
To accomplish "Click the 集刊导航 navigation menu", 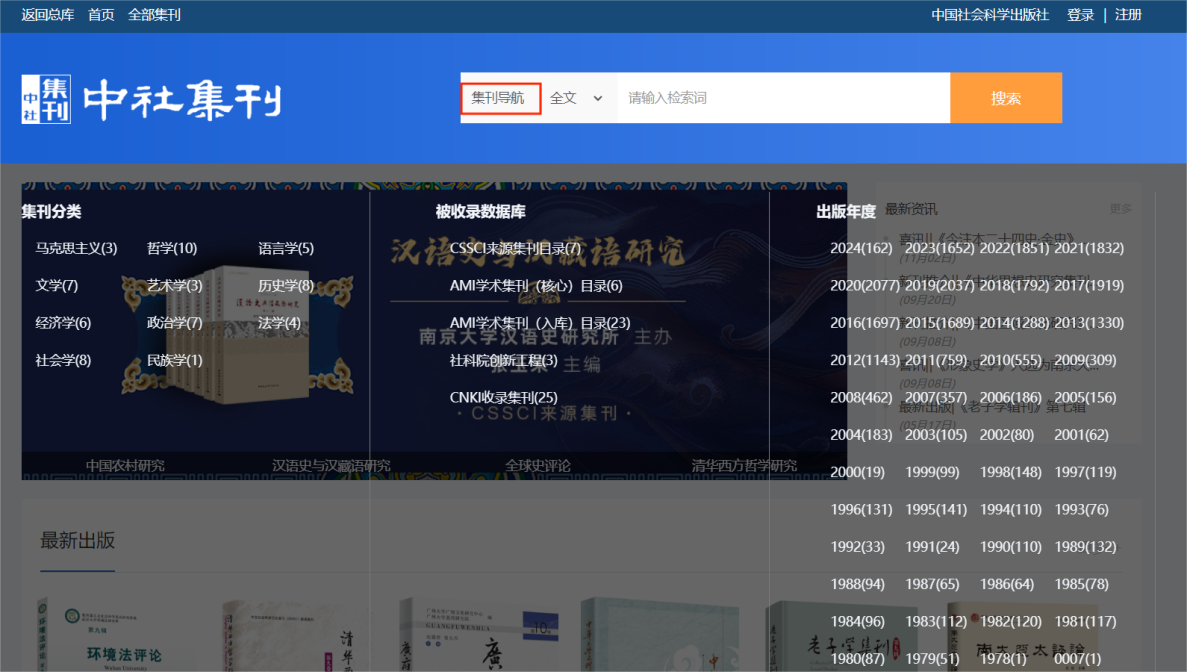I will click(x=499, y=98).
